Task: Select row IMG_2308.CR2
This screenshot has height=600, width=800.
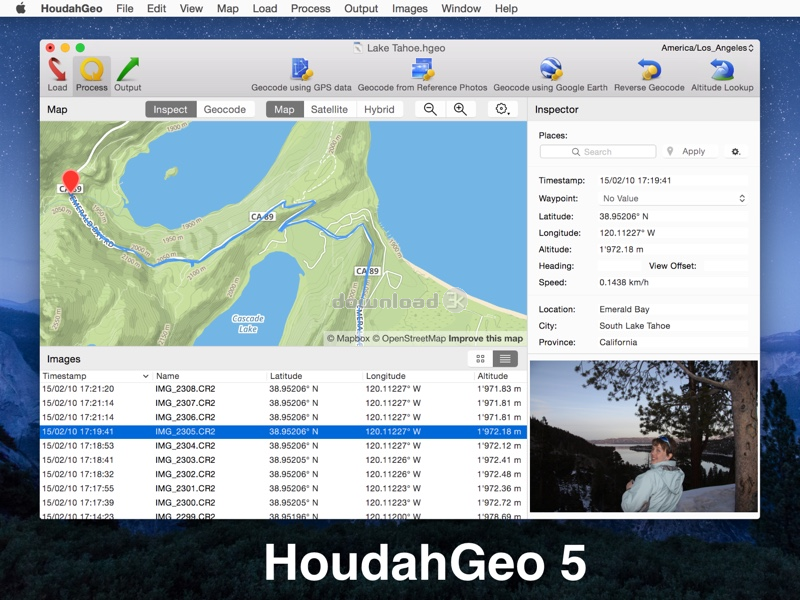Action: [283, 389]
